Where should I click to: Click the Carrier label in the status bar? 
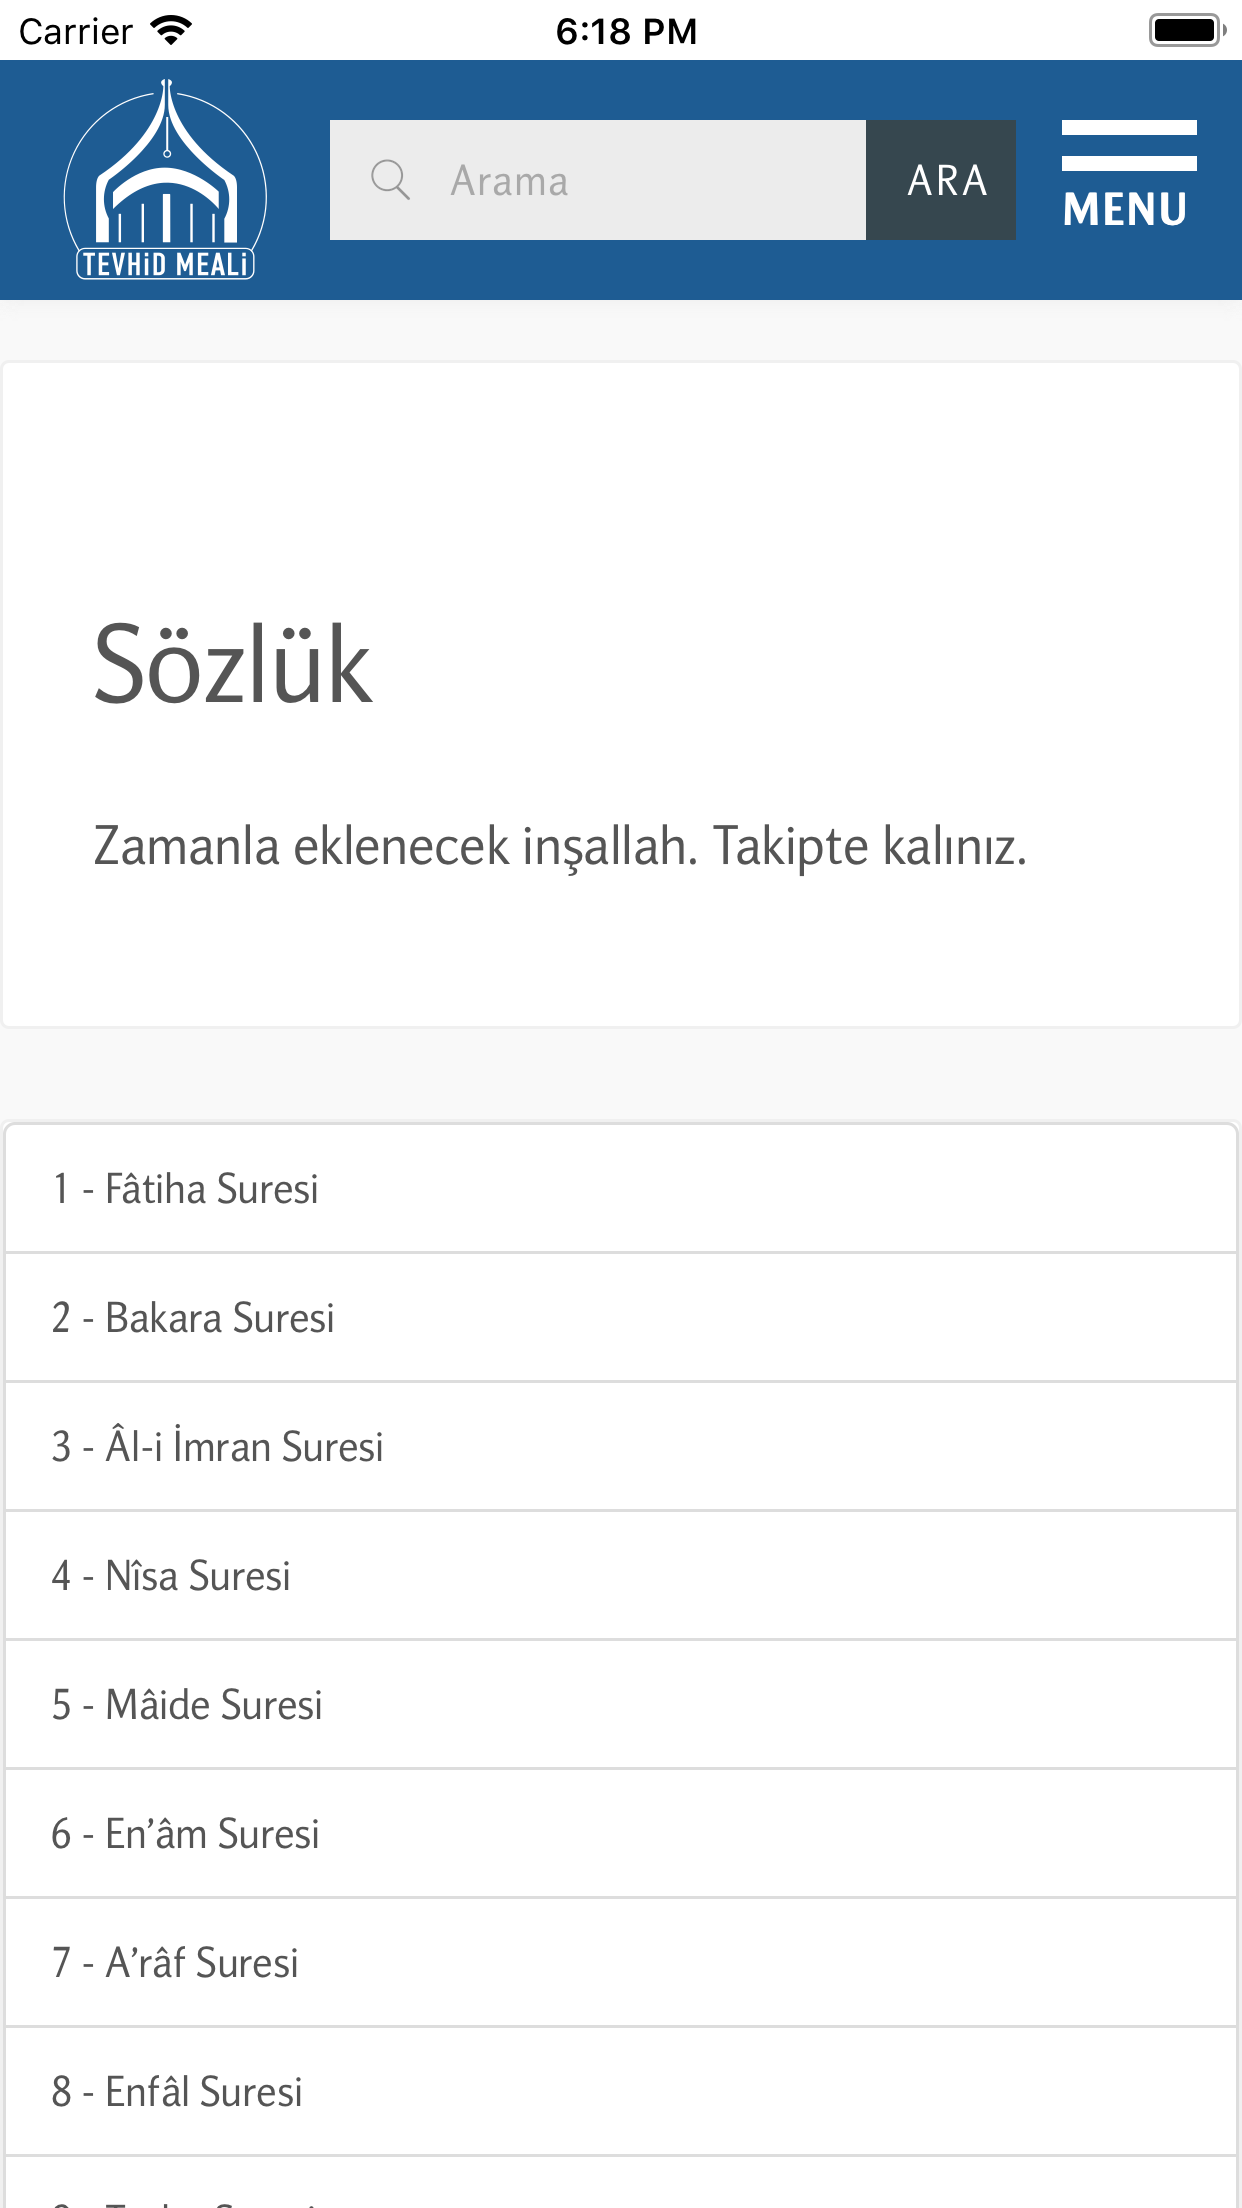click(x=78, y=30)
